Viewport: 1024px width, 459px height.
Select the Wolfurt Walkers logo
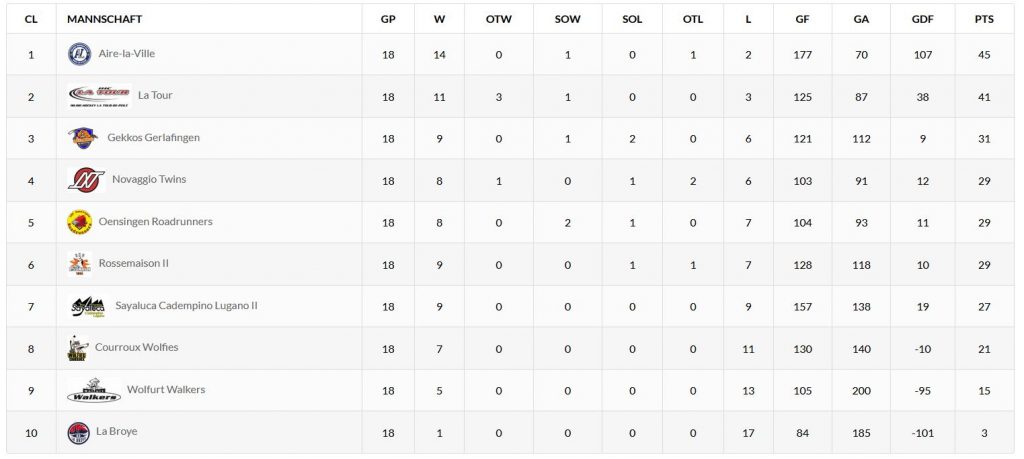(x=94, y=390)
